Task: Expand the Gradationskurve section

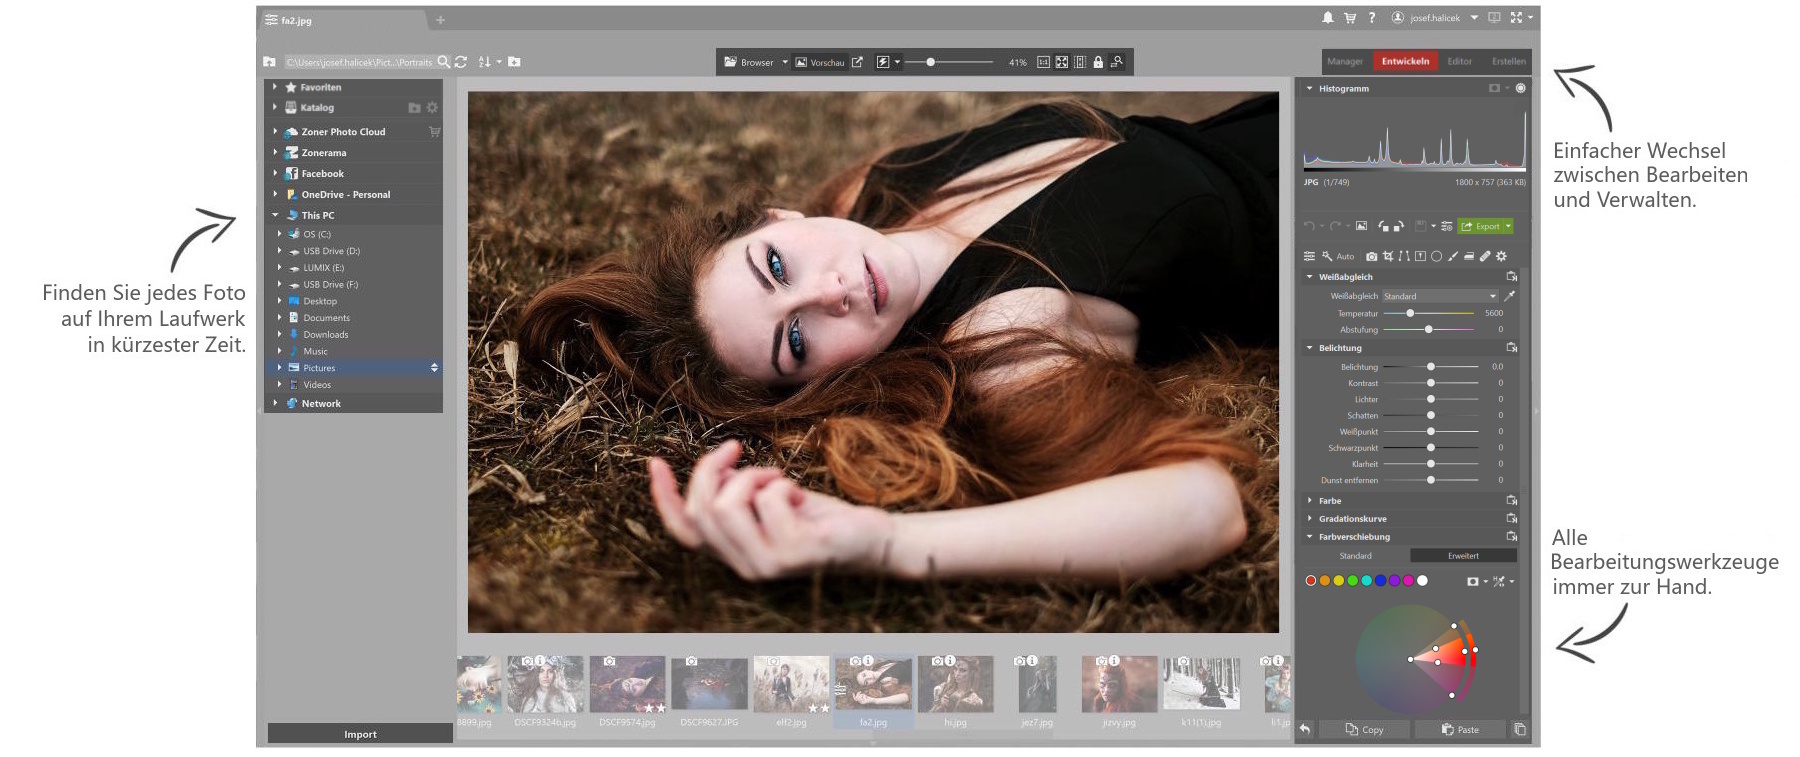Action: [x=1309, y=518]
